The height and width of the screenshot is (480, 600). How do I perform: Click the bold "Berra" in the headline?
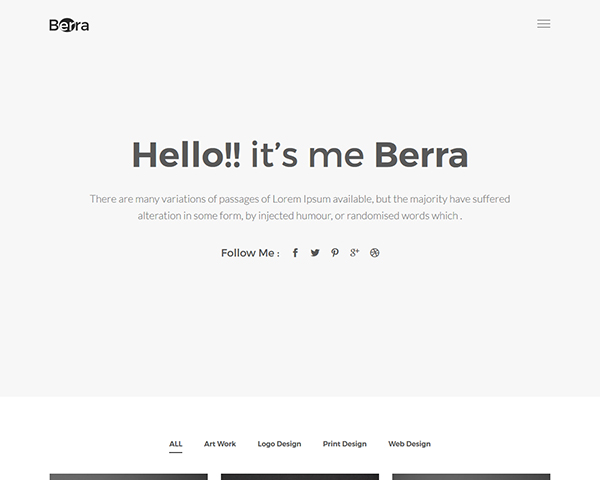coord(421,155)
